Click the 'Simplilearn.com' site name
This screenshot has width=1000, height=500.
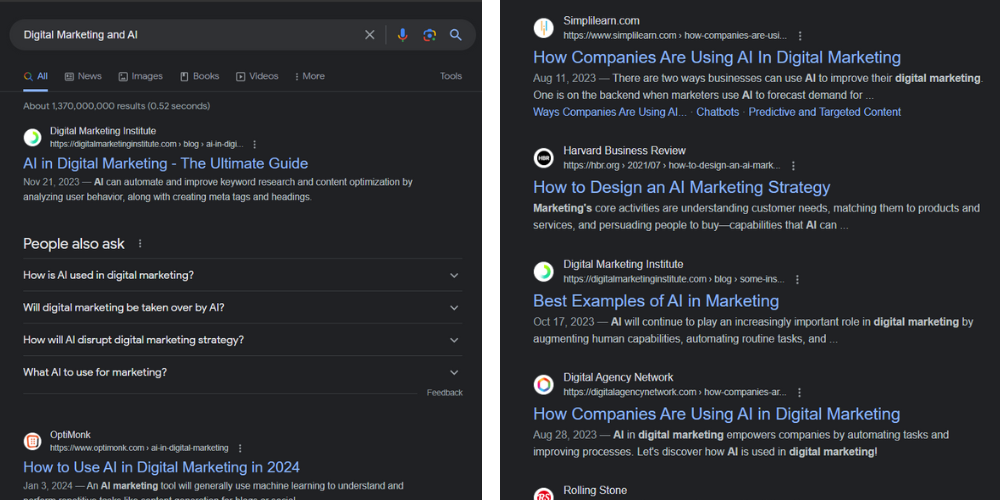tap(601, 20)
